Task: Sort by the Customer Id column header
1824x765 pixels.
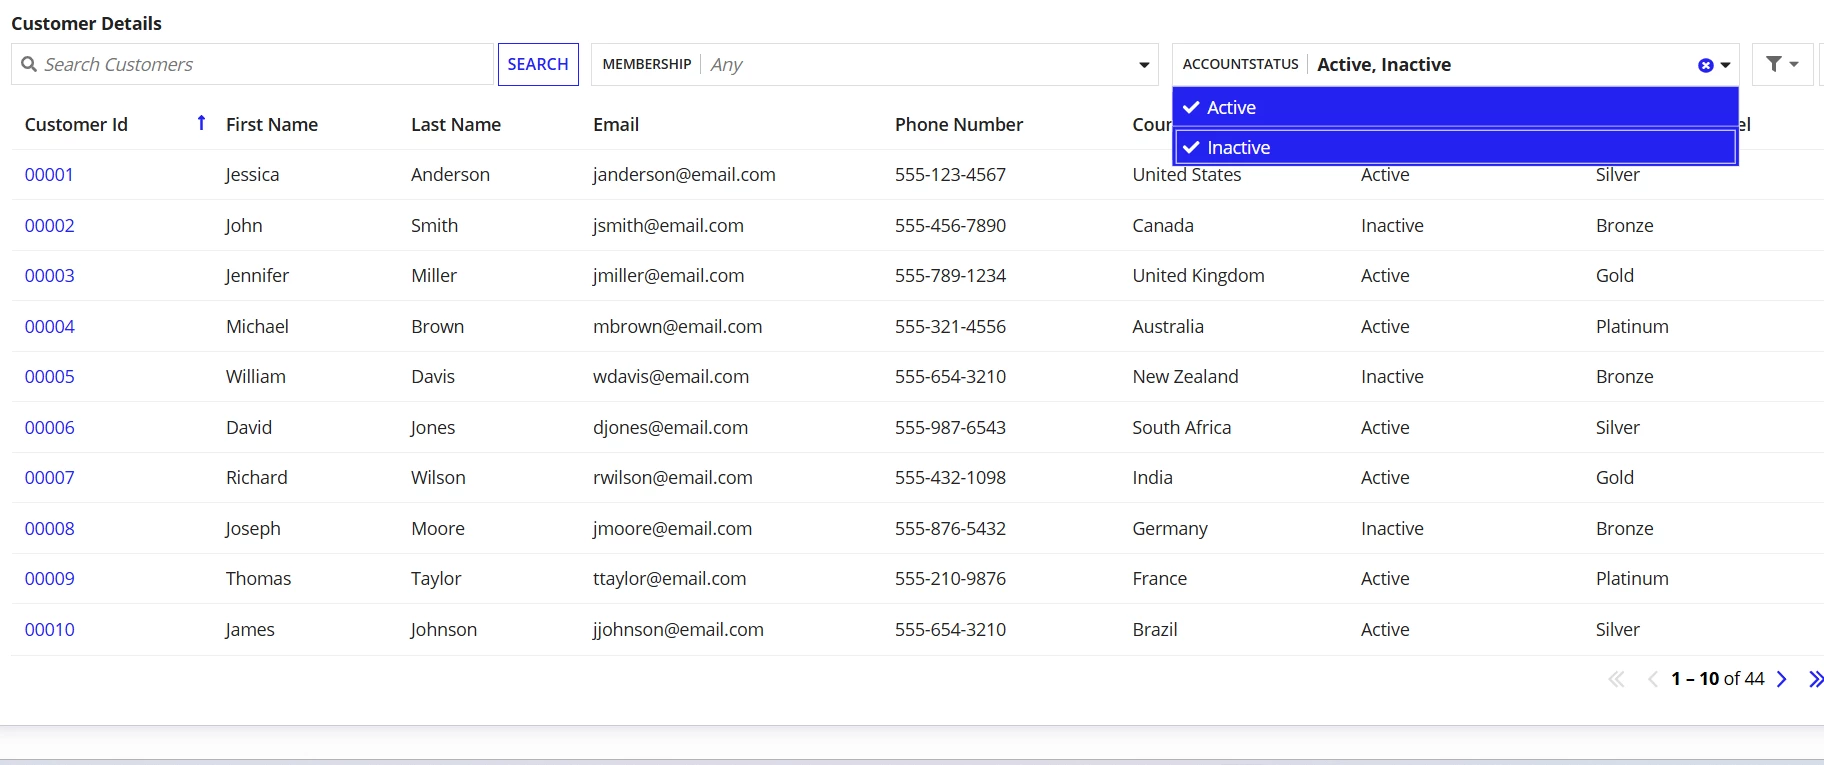Action: point(76,124)
